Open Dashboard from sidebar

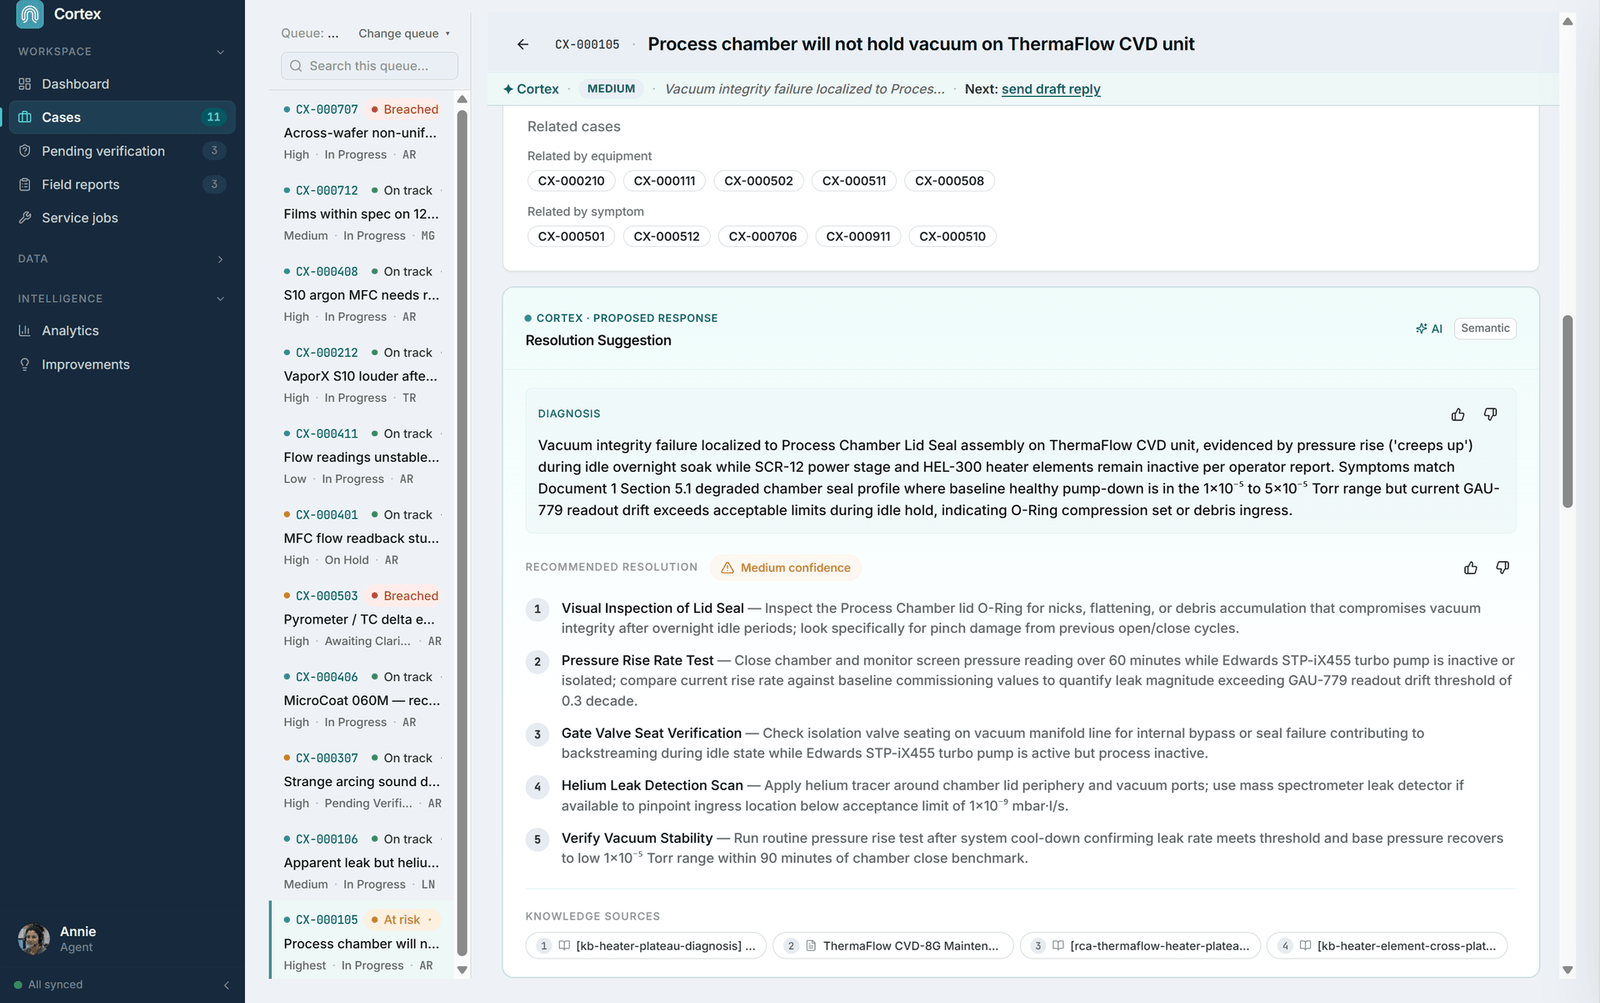[122, 84]
